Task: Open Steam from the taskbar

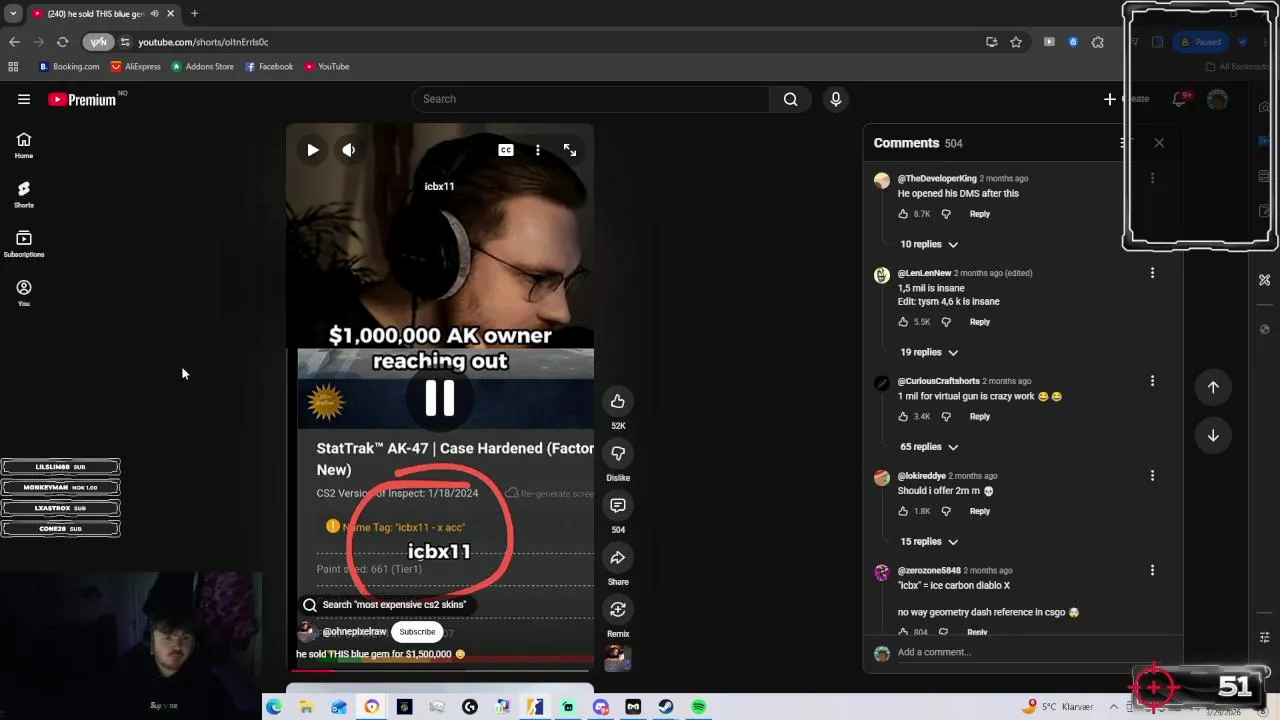Action: pos(666,707)
